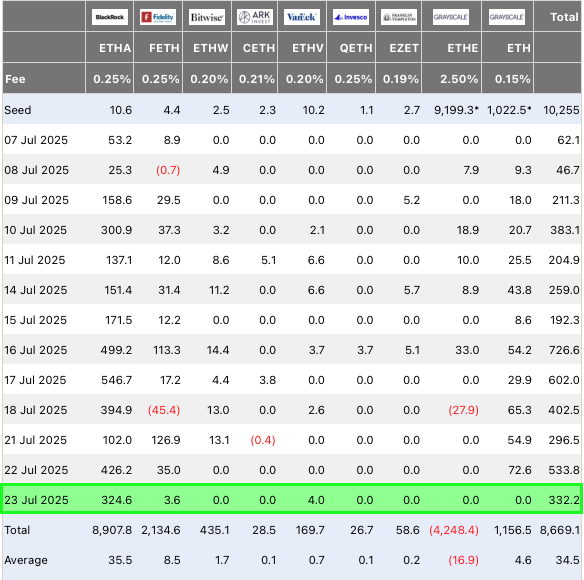
Task: Click the Franklin Templeton logo
Action: pyautogui.click(x=399, y=17)
